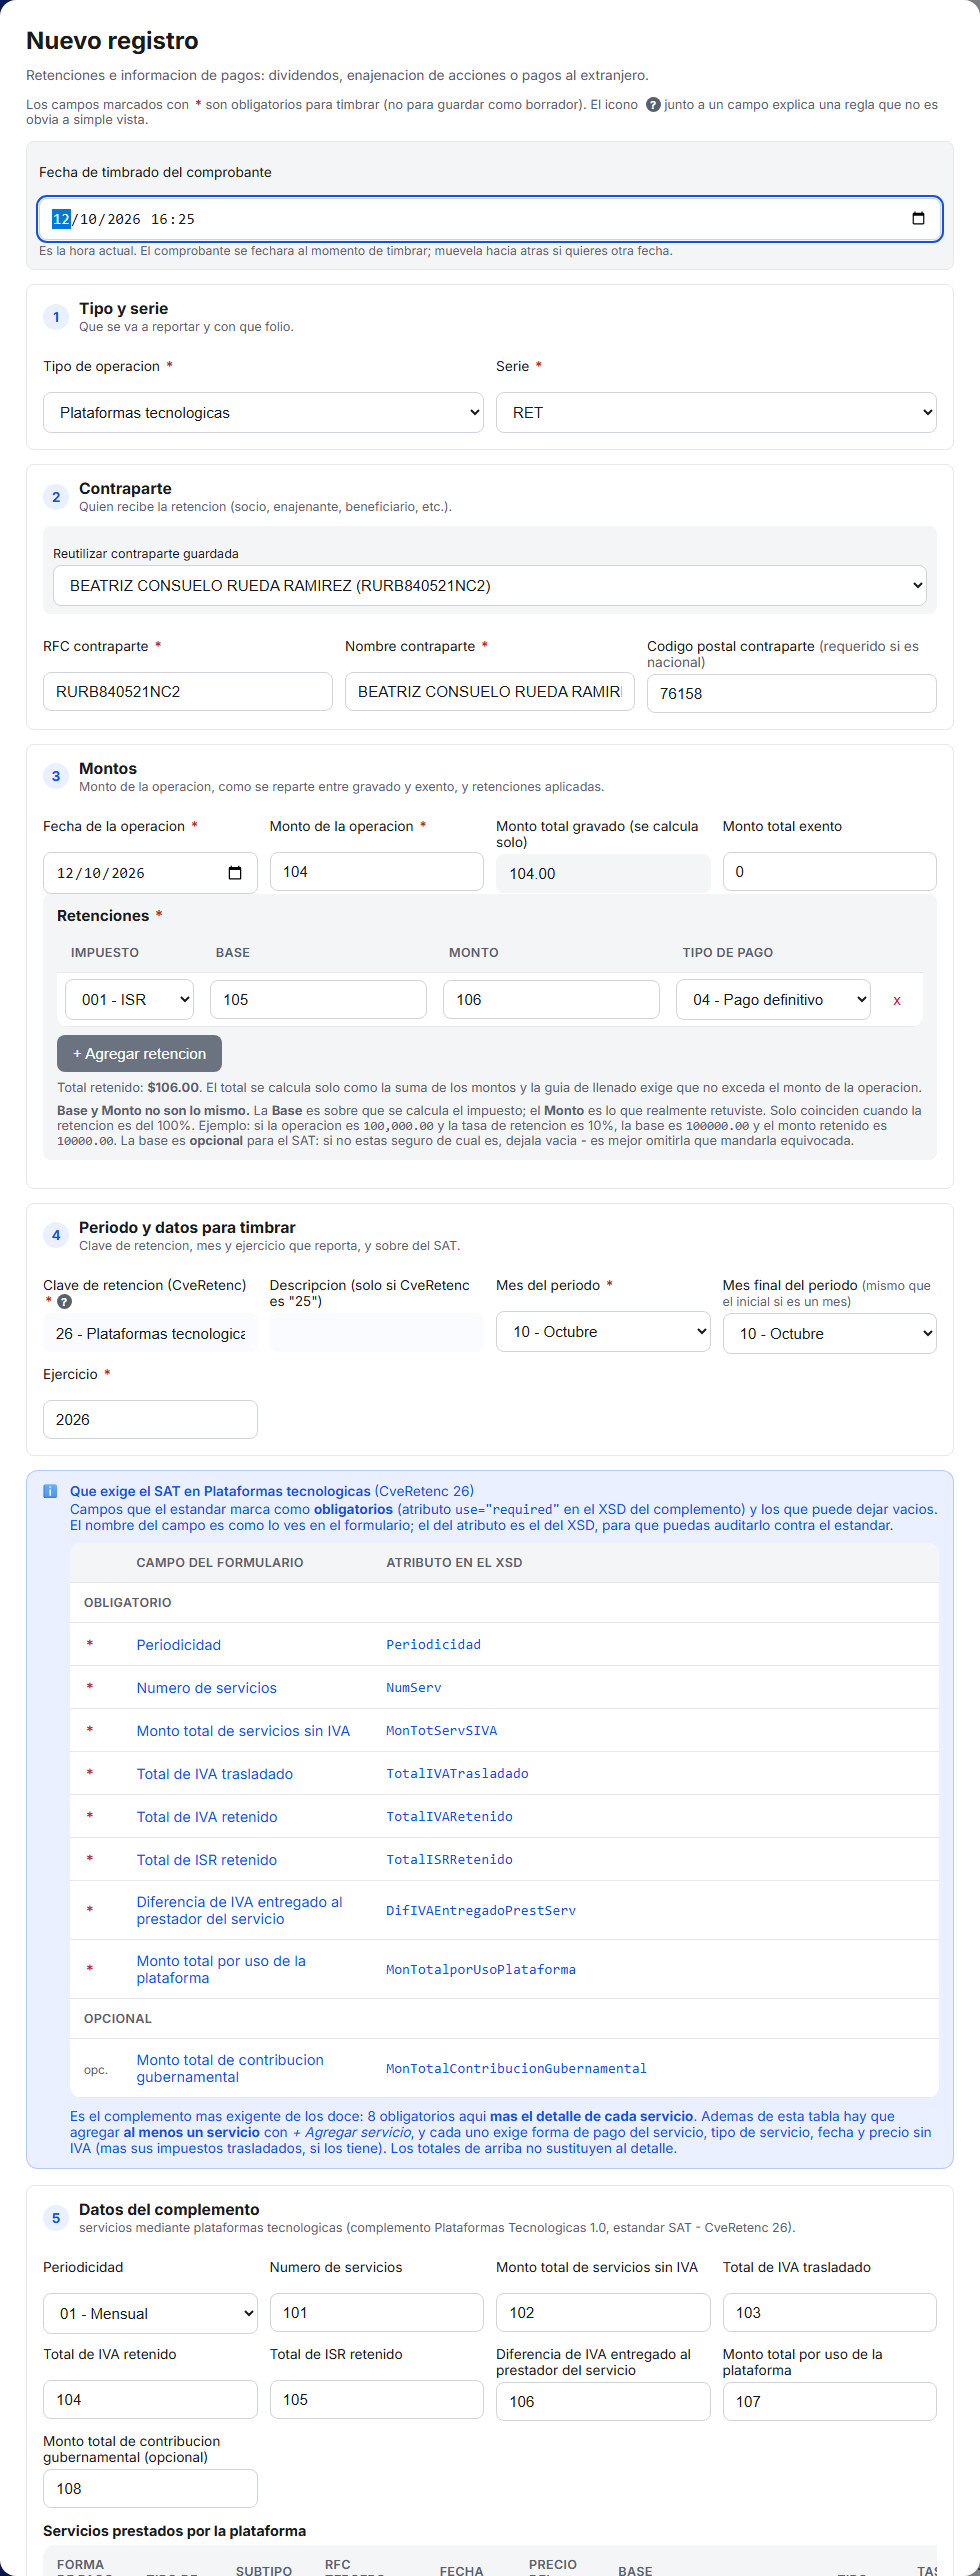Click the Descripcion CveRetenc 25 field
Image resolution: width=980 pixels, height=2576 pixels.
point(377,1334)
